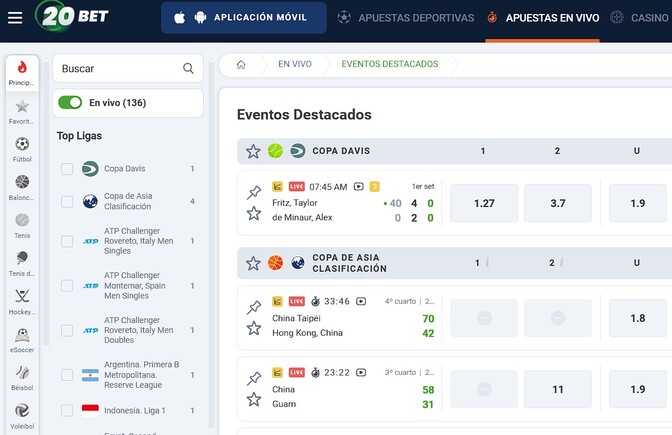Select Tenis de mesa paddle icon
This screenshot has height=435, width=672.
[x=22, y=264]
